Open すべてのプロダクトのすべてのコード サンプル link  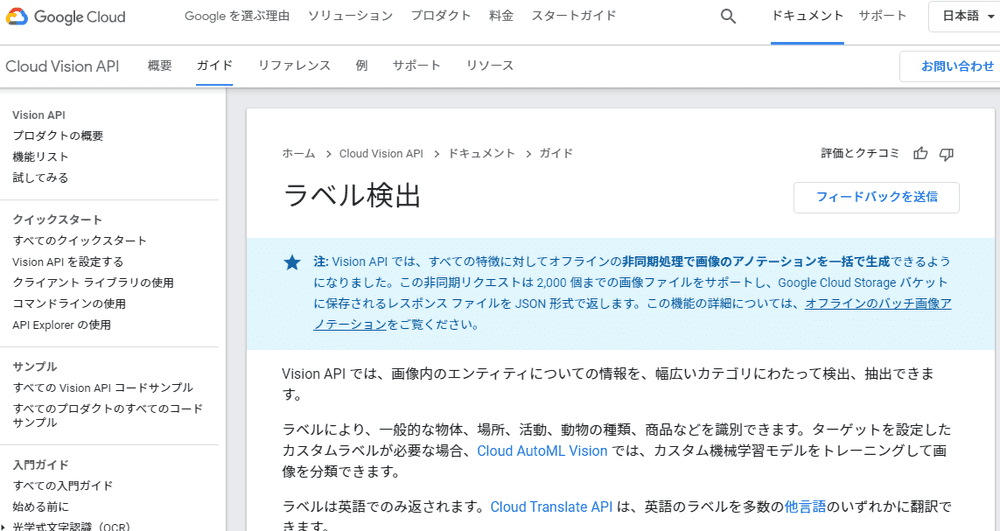(x=108, y=416)
